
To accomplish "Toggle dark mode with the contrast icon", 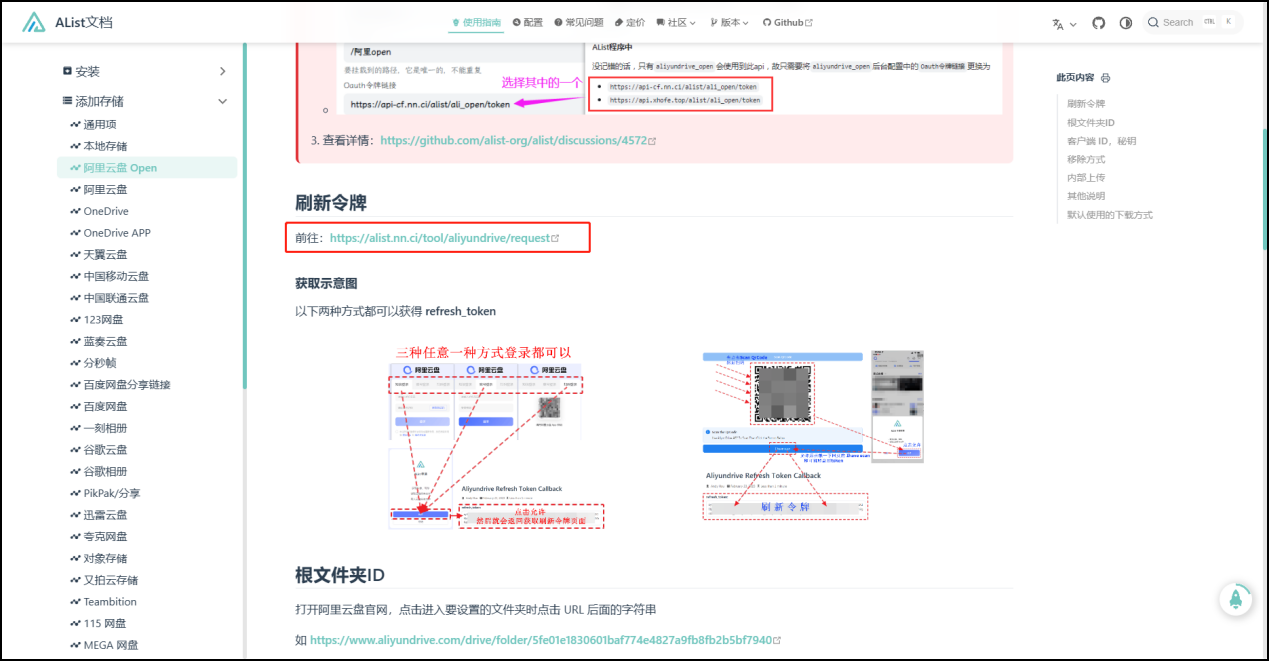I will tap(1126, 22).
